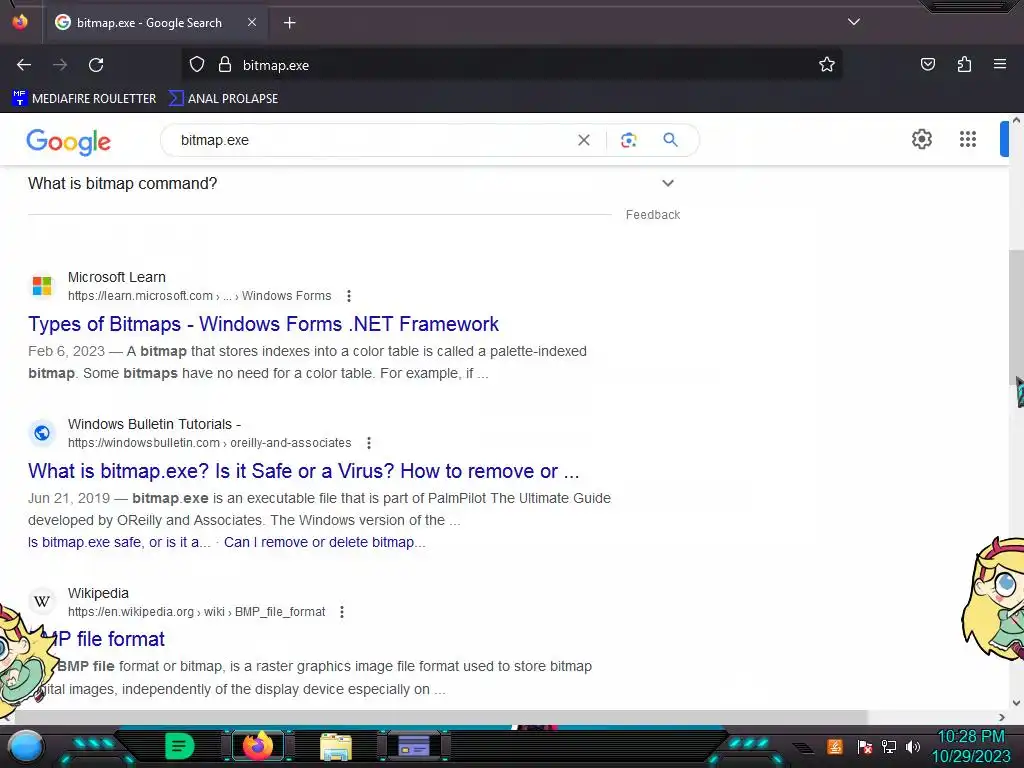This screenshot has height=768, width=1024.
Task: Open the Wikipedia BMP file format result
Action: (x=108, y=639)
